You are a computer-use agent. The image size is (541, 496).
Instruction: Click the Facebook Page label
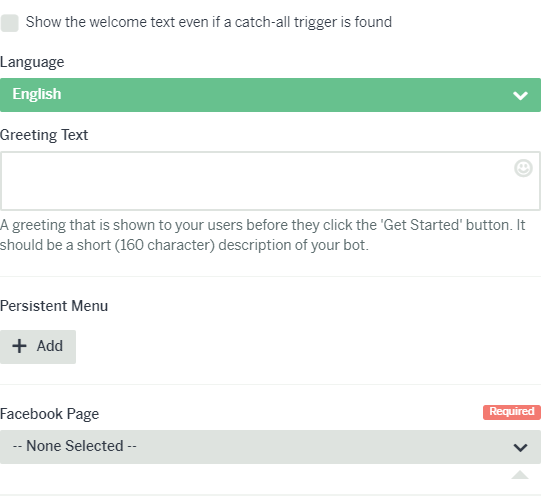click(50, 414)
